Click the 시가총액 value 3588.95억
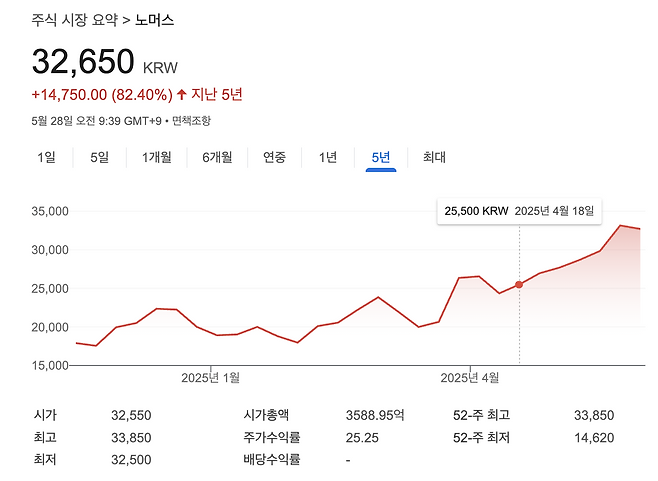The image size is (658, 481). [377, 415]
